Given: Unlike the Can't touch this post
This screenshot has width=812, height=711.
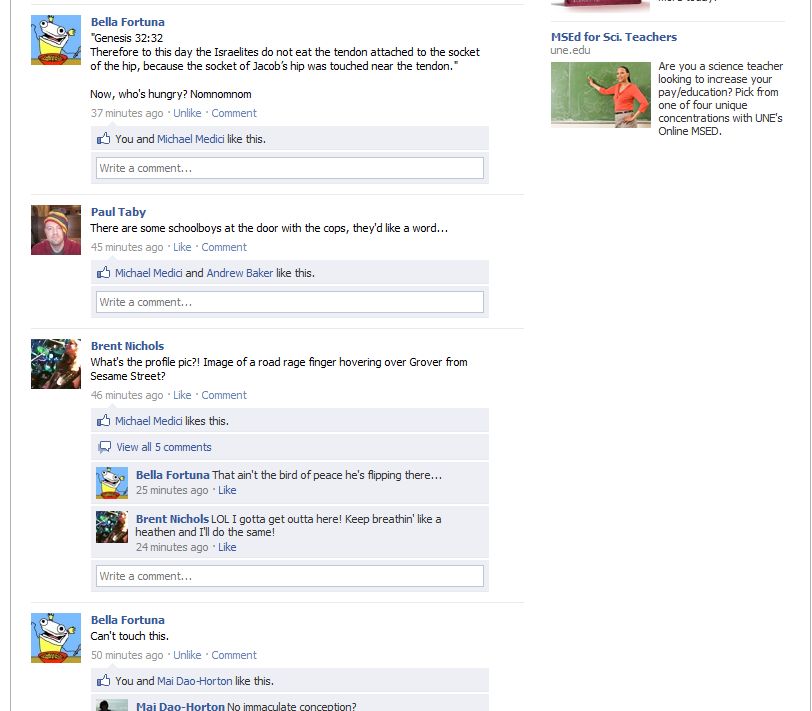Looking at the screenshot, I should click(x=187, y=655).
